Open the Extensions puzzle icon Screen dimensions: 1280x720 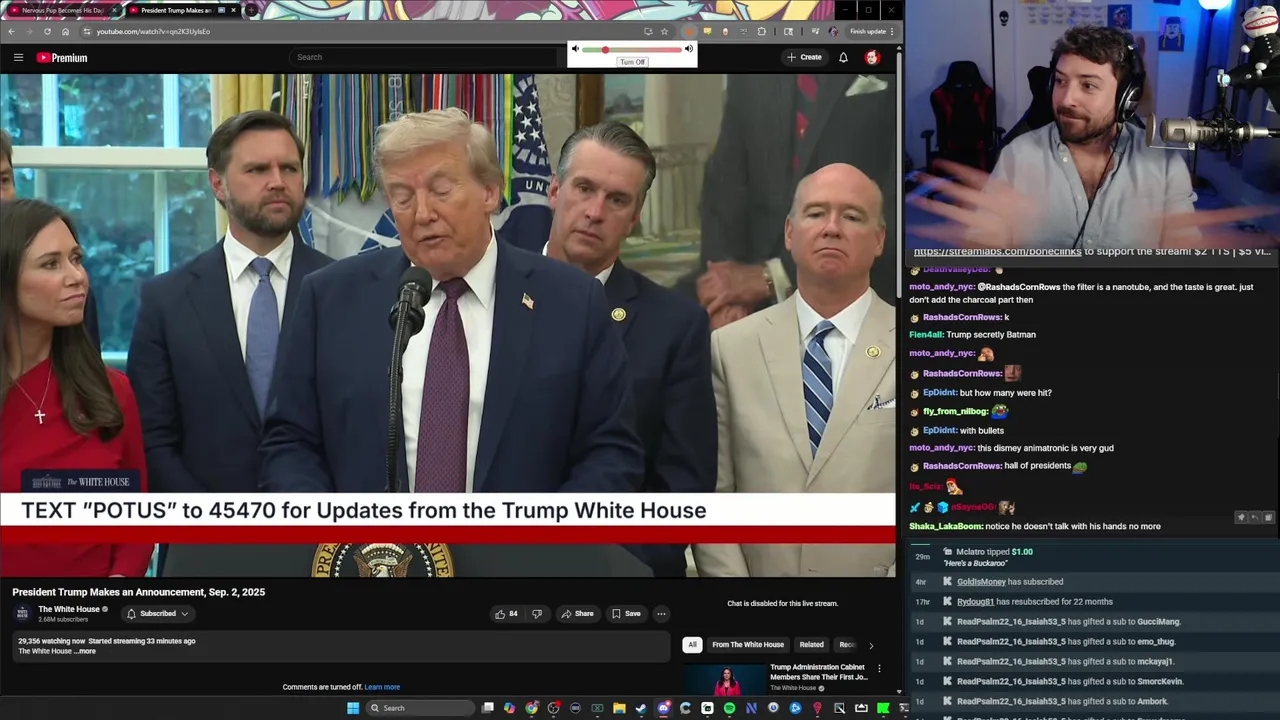point(762,31)
